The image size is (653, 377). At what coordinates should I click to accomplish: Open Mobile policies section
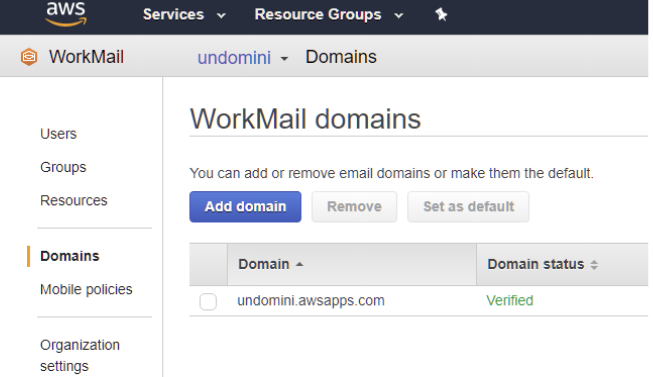pos(86,289)
